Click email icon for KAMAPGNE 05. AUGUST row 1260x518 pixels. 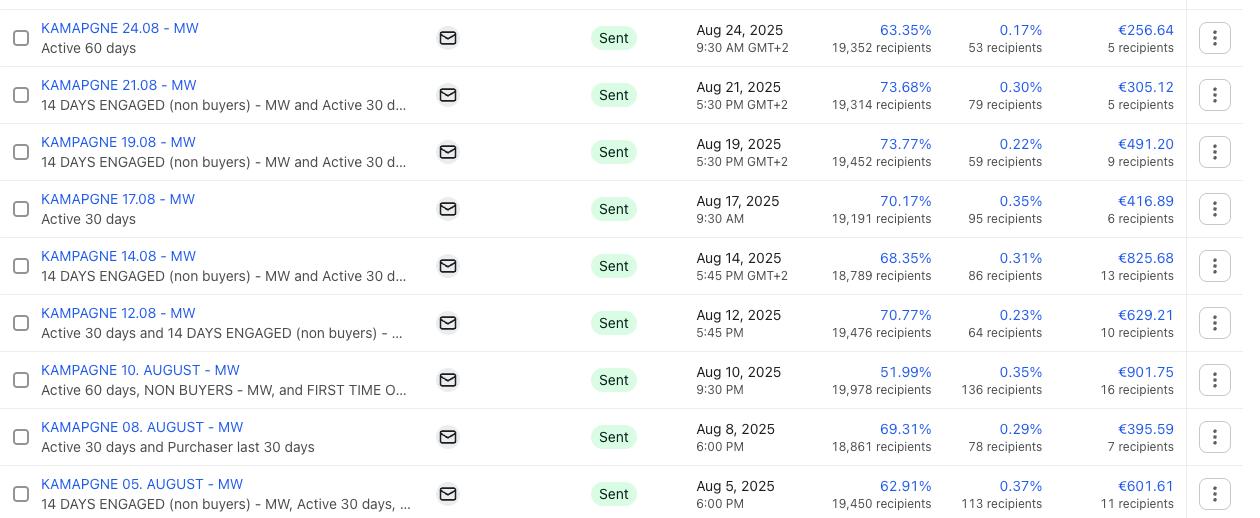(x=448, y=494)
